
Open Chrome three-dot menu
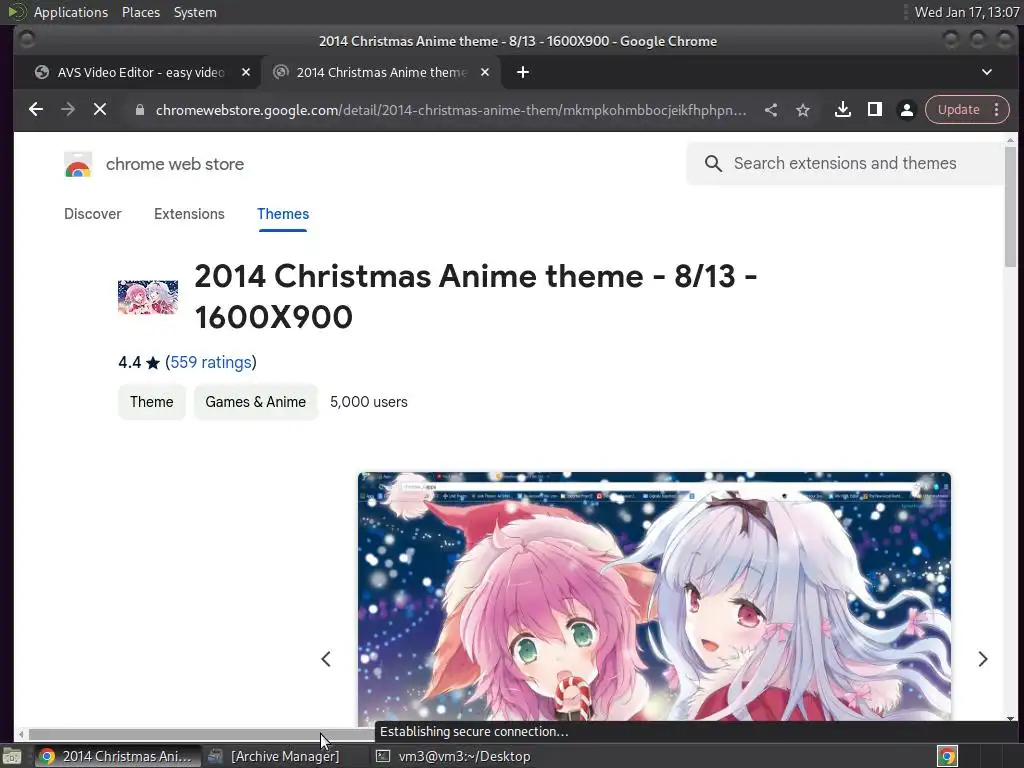click(x=997, y=110)
